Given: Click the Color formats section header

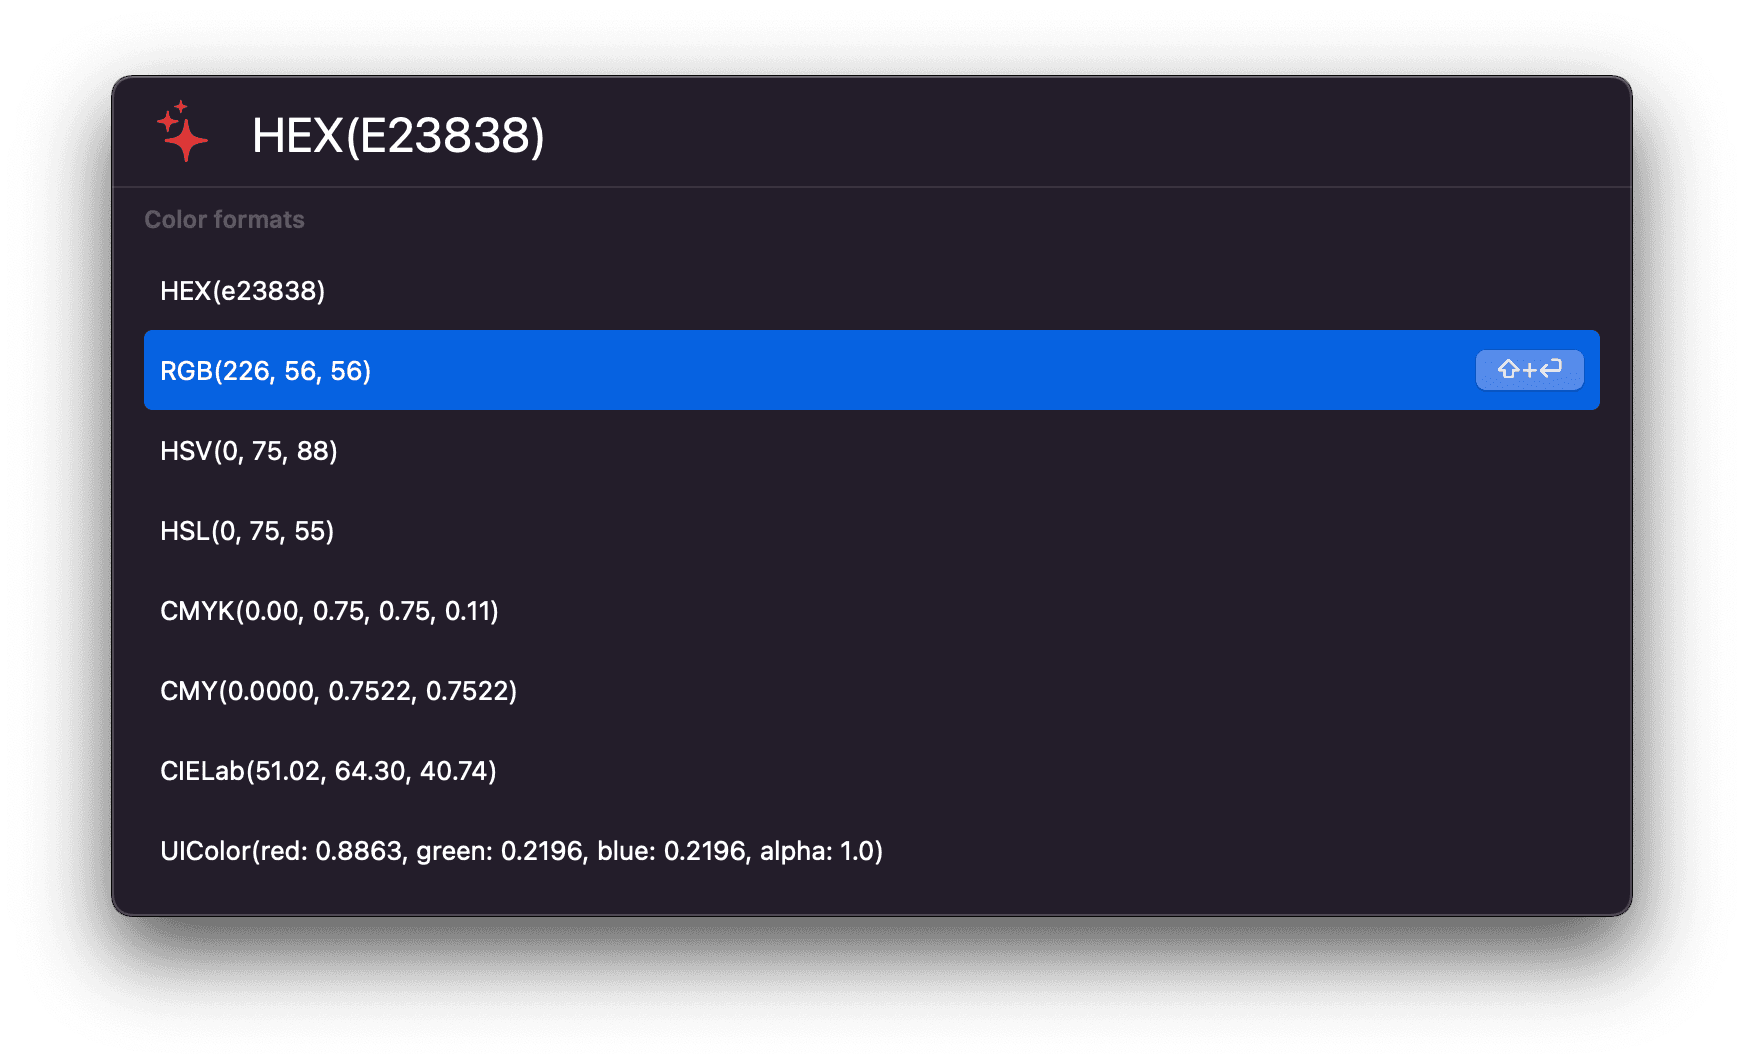Looking at the screenshot, I should click(225, 219).
